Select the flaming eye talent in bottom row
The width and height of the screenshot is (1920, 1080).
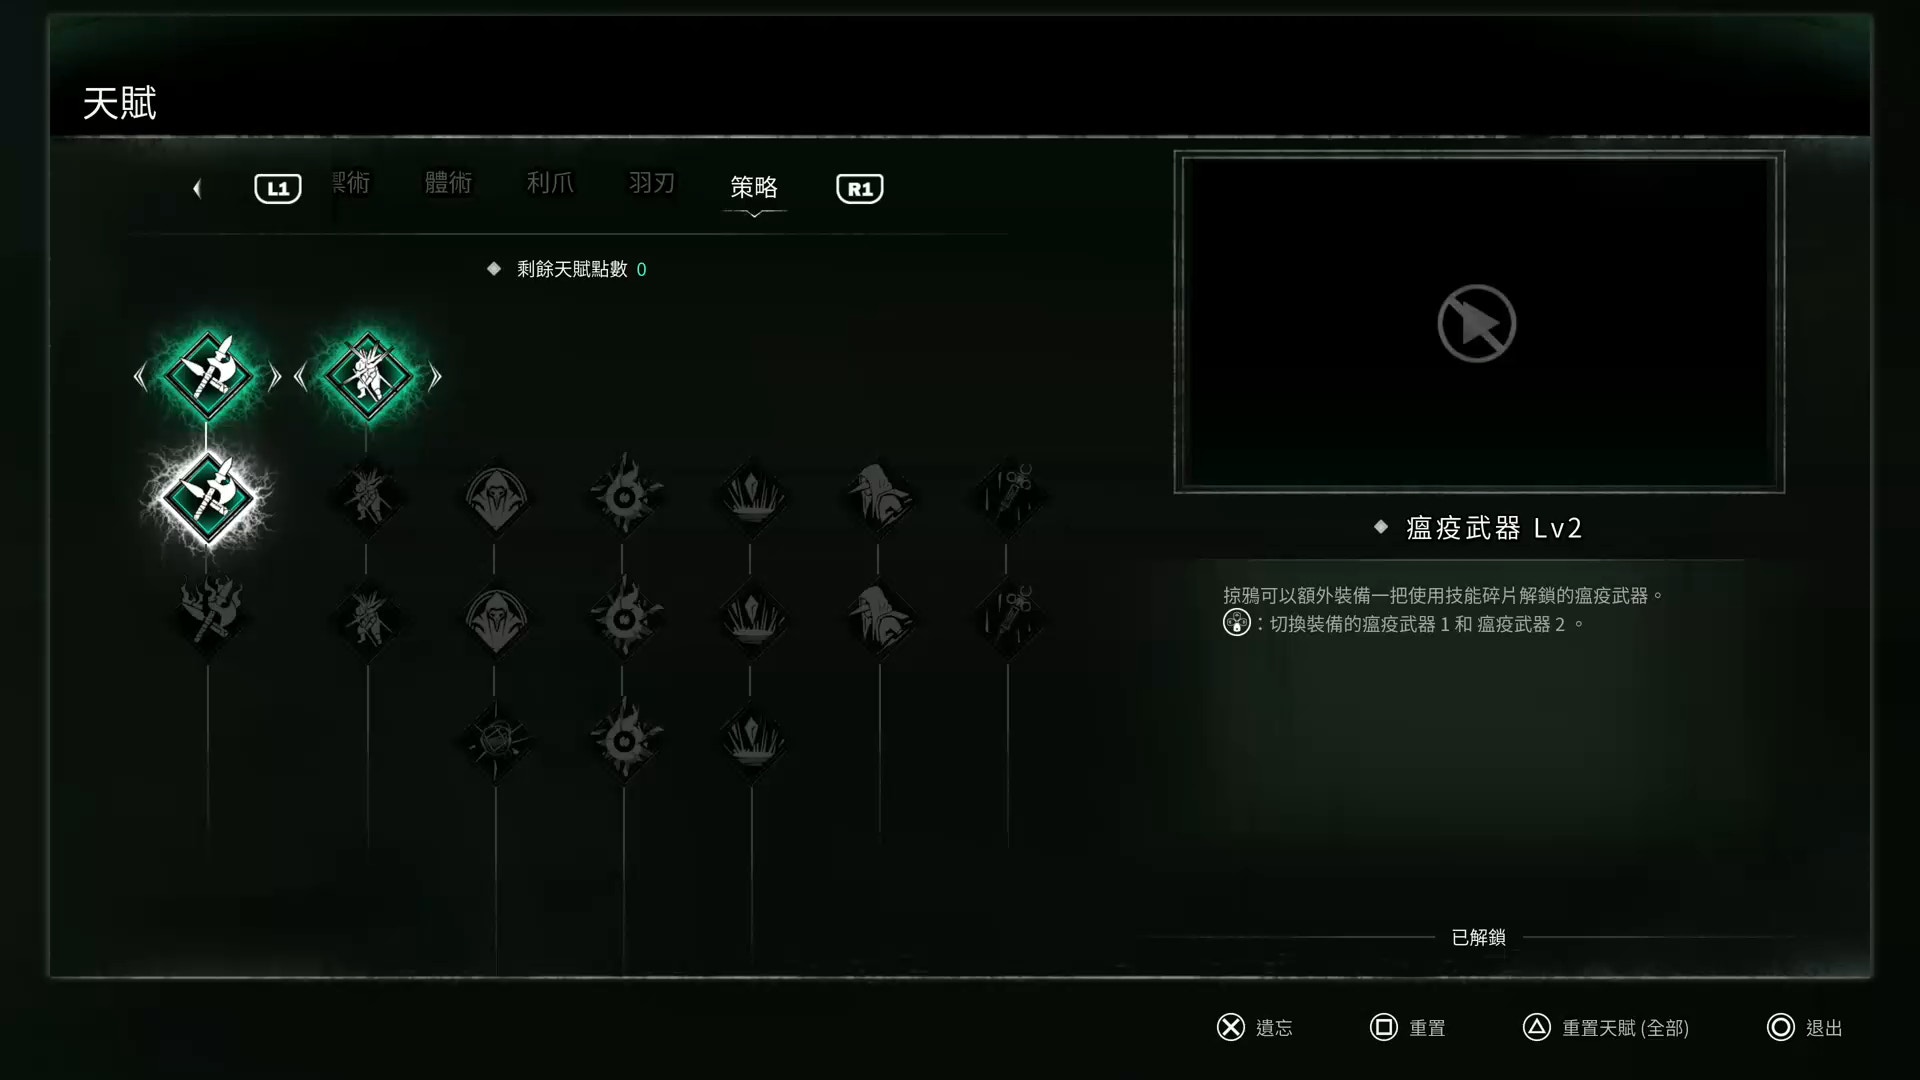[624, 741]
